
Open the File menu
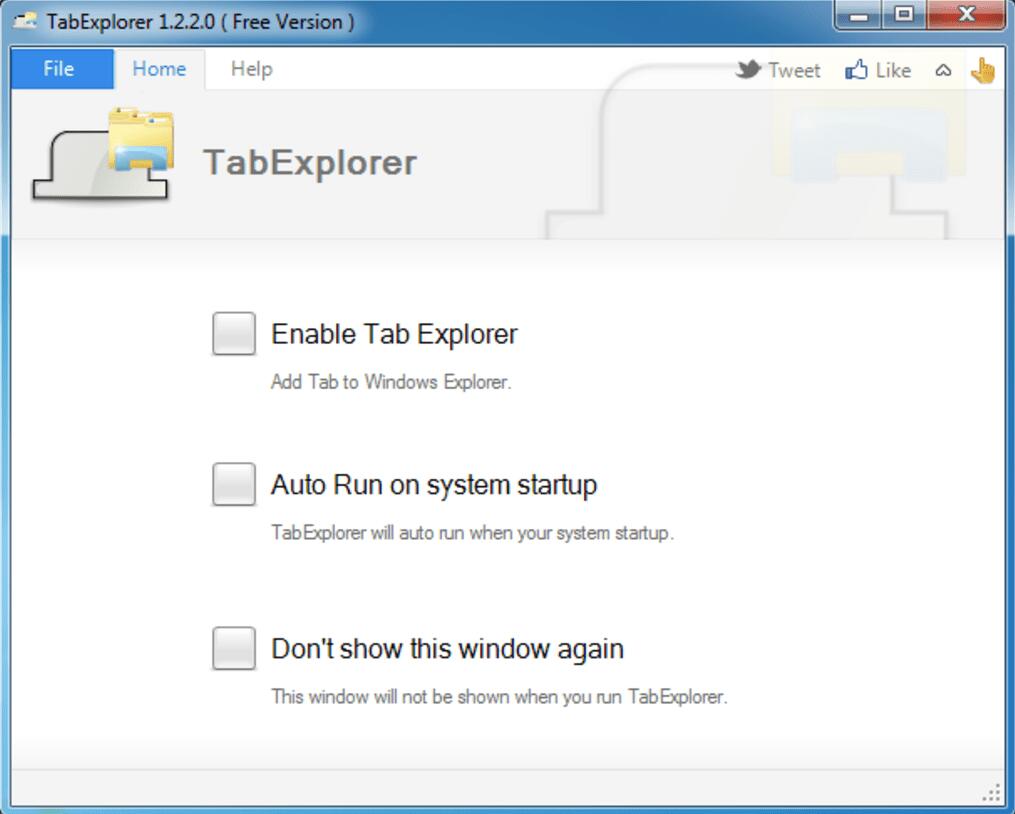(x=62, y=69)
